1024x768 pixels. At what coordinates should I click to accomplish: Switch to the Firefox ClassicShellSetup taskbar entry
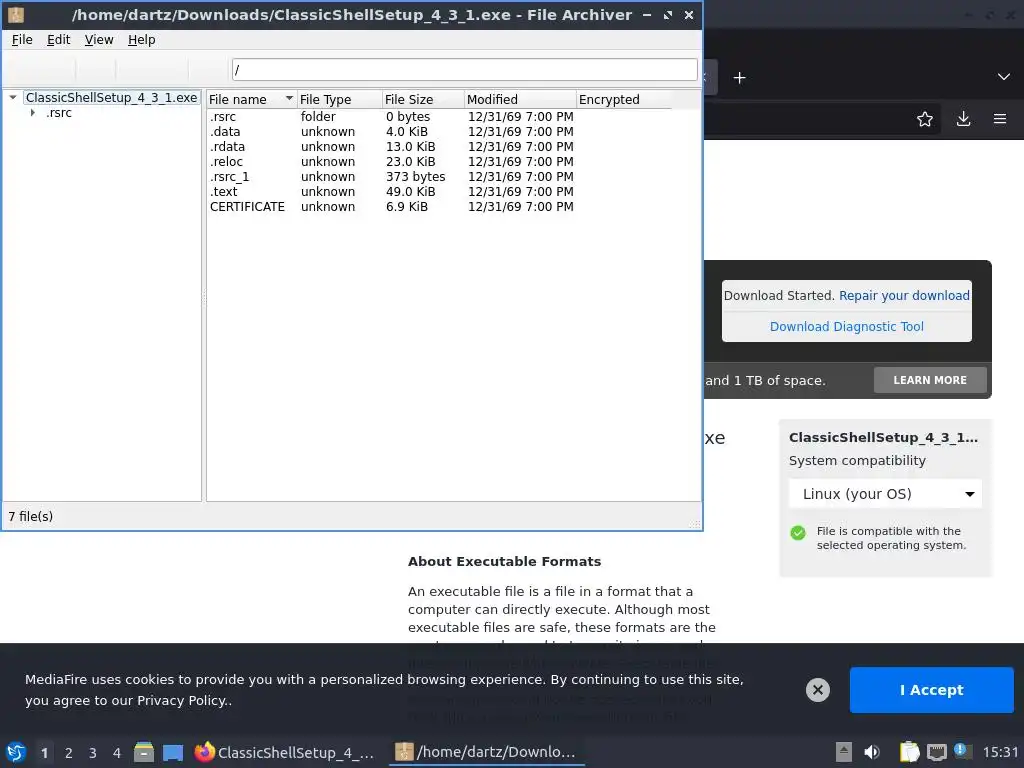click(x=285, y=752)
